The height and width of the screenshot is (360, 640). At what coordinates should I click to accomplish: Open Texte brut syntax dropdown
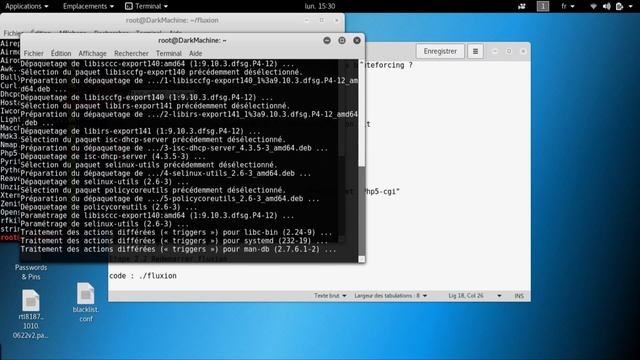pos(330,296)
